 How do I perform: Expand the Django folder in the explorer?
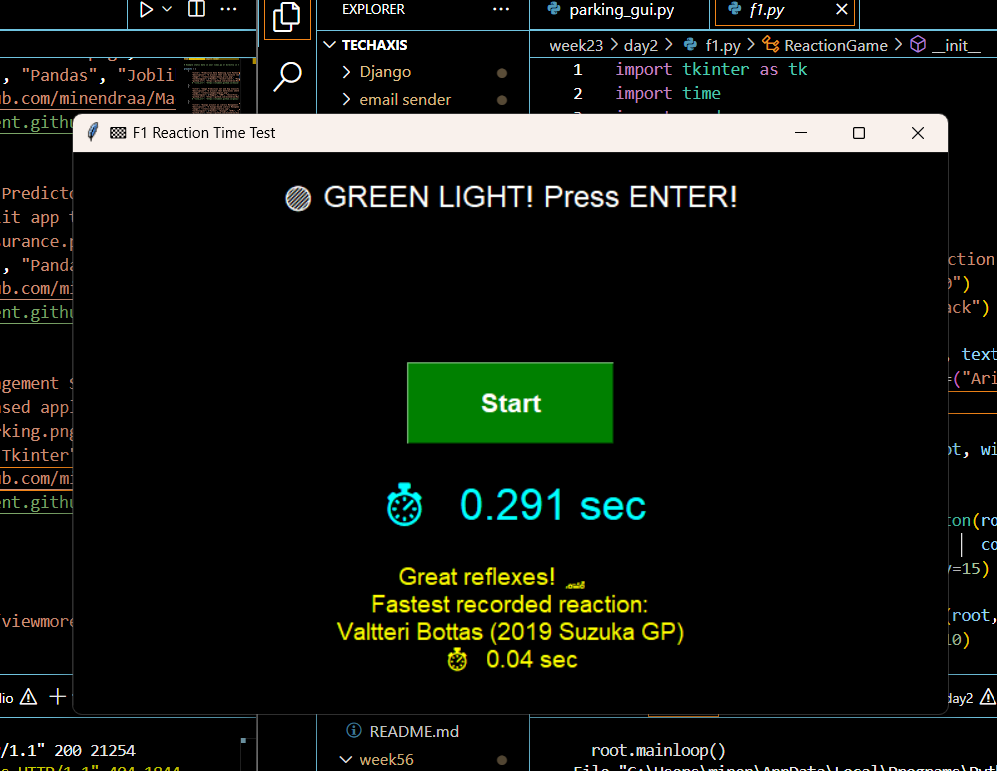[x=345, y=72]
